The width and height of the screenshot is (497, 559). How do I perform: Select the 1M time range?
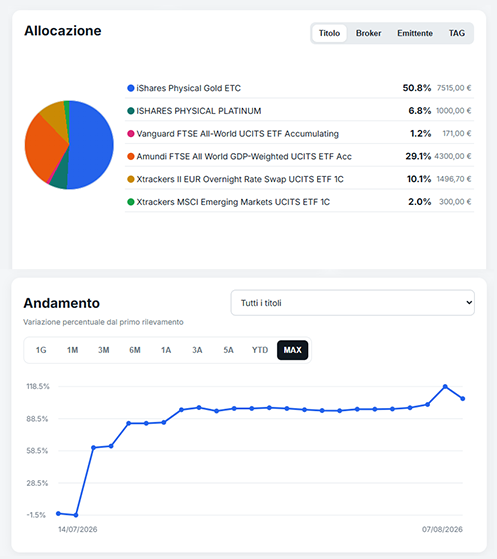click(72, 350)
